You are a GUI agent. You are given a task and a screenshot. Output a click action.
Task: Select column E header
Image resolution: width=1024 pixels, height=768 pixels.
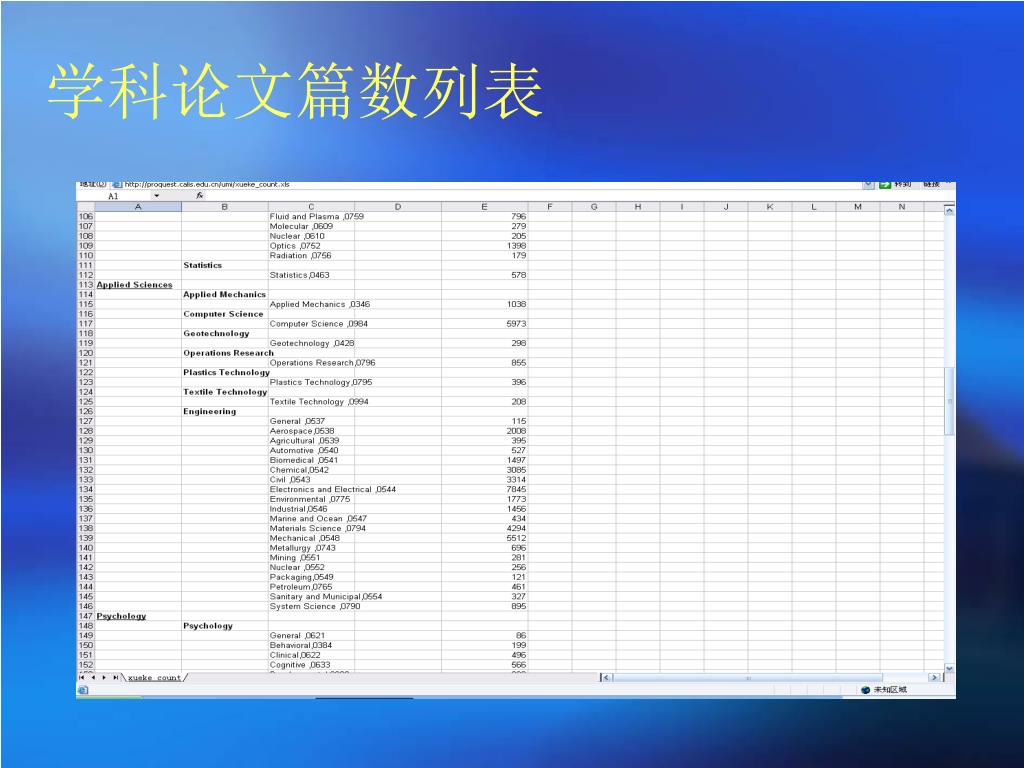pos(485,207)
